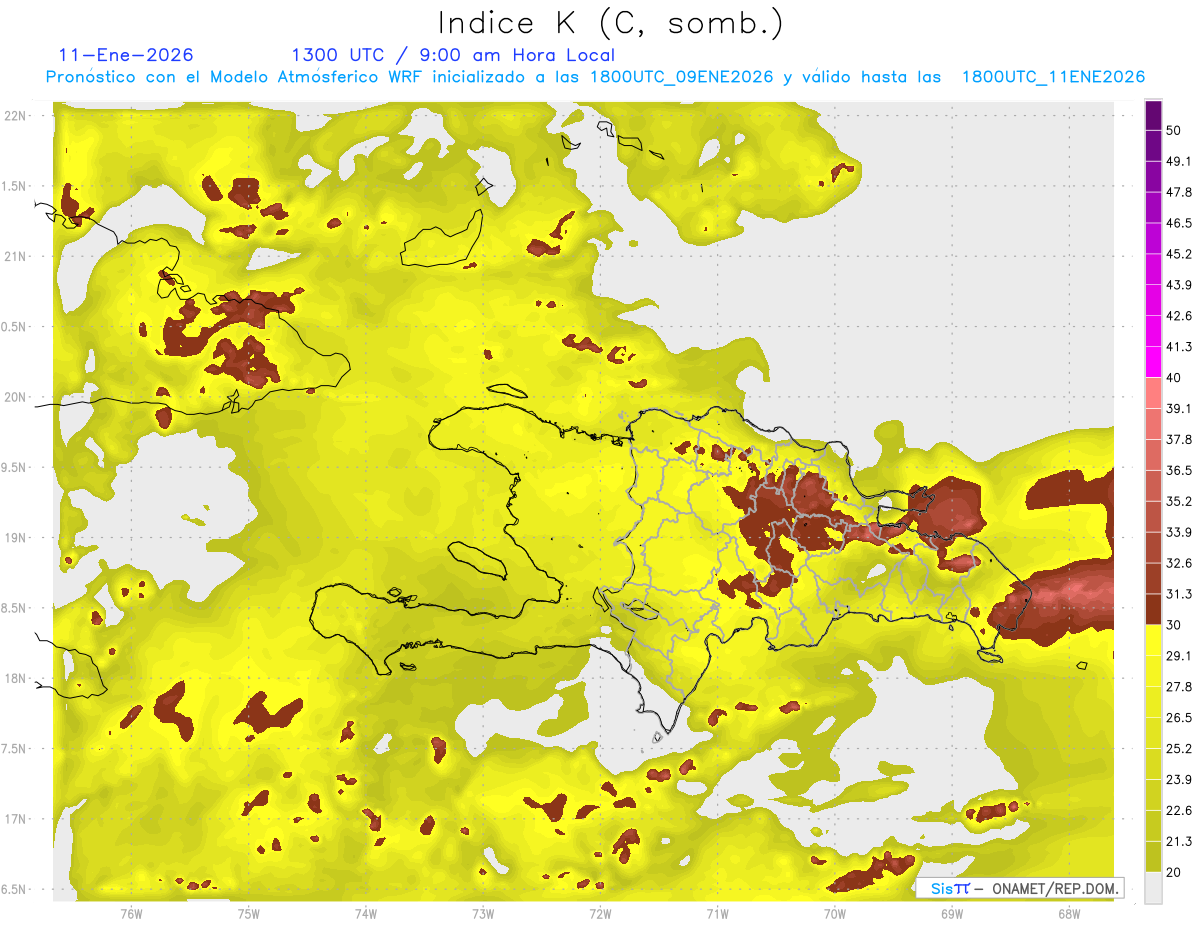The width and height of the screenshot is (1200, 927).
Task: Click the 68W longitude axis label
Action: pyautogui.click(x=1069, y=913)
